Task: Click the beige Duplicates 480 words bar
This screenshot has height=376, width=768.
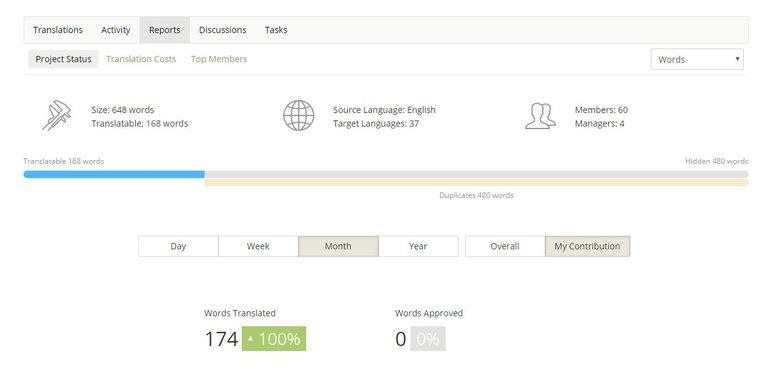Action: point(476,183)
